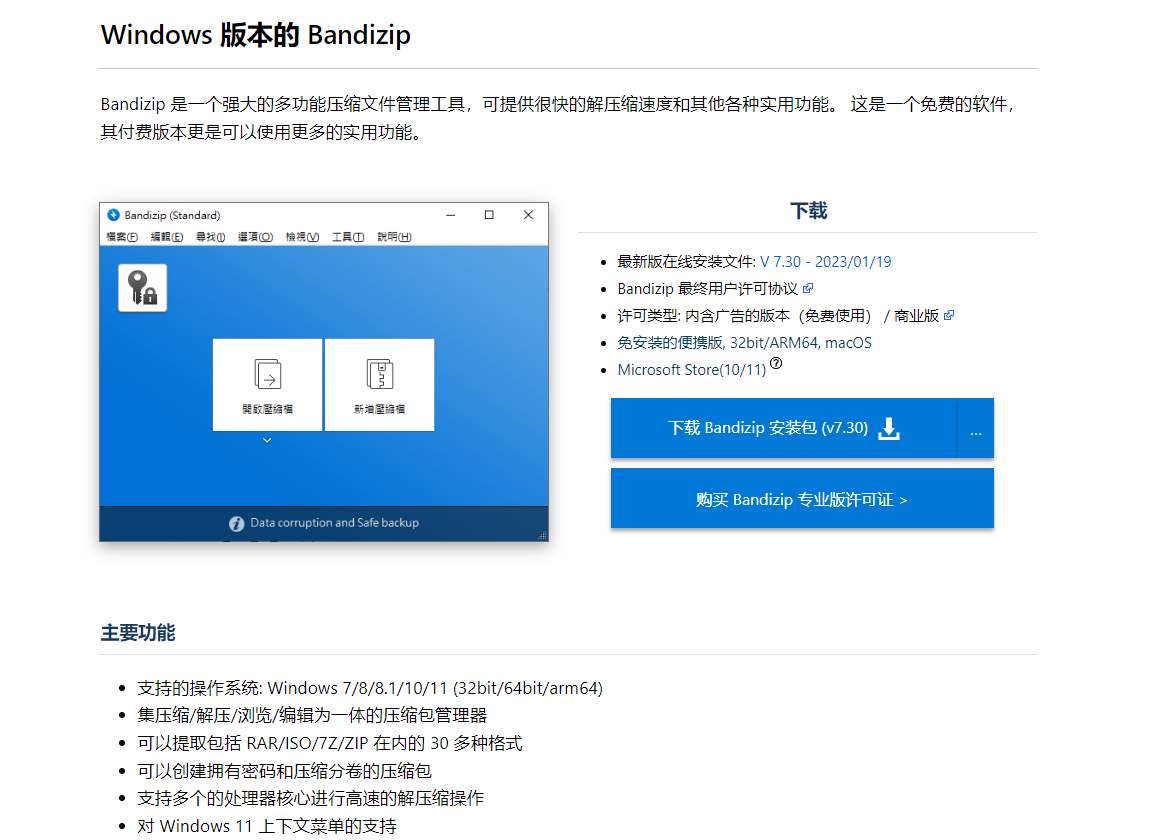Click the 购买 Bandizip 专业版许可证 button

click(801, 498)
